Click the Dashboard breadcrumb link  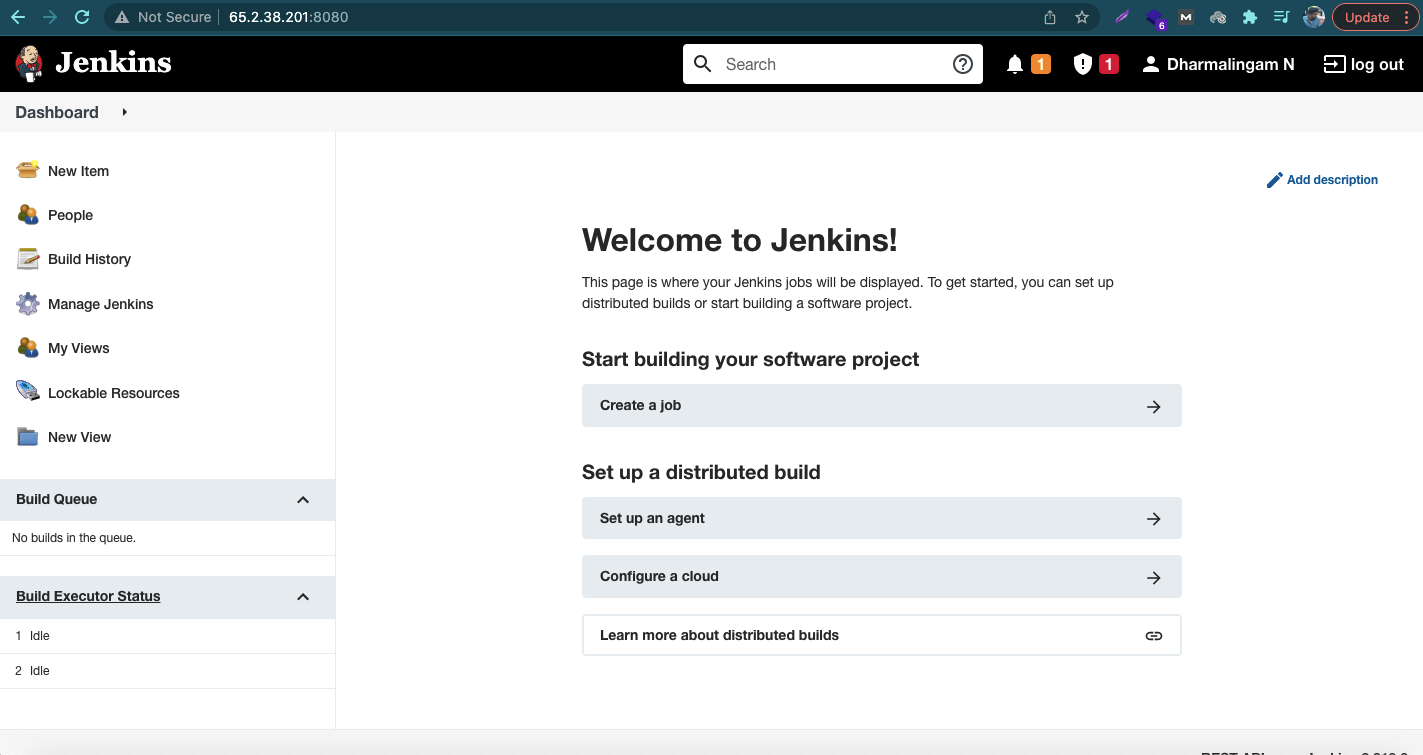tap(57, 112)
